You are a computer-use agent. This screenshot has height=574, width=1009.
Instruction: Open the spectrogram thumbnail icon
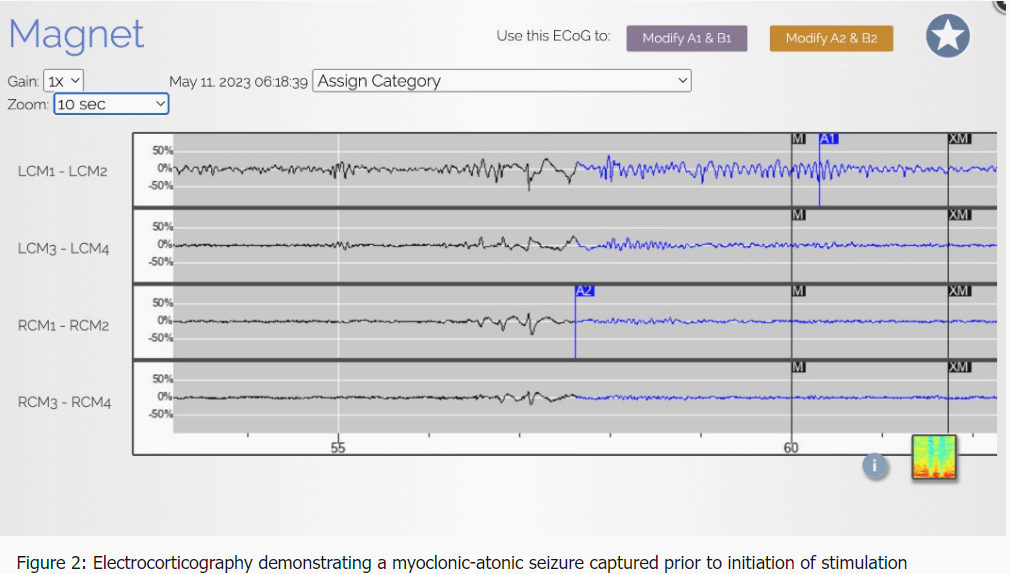(x=934, y=458)
